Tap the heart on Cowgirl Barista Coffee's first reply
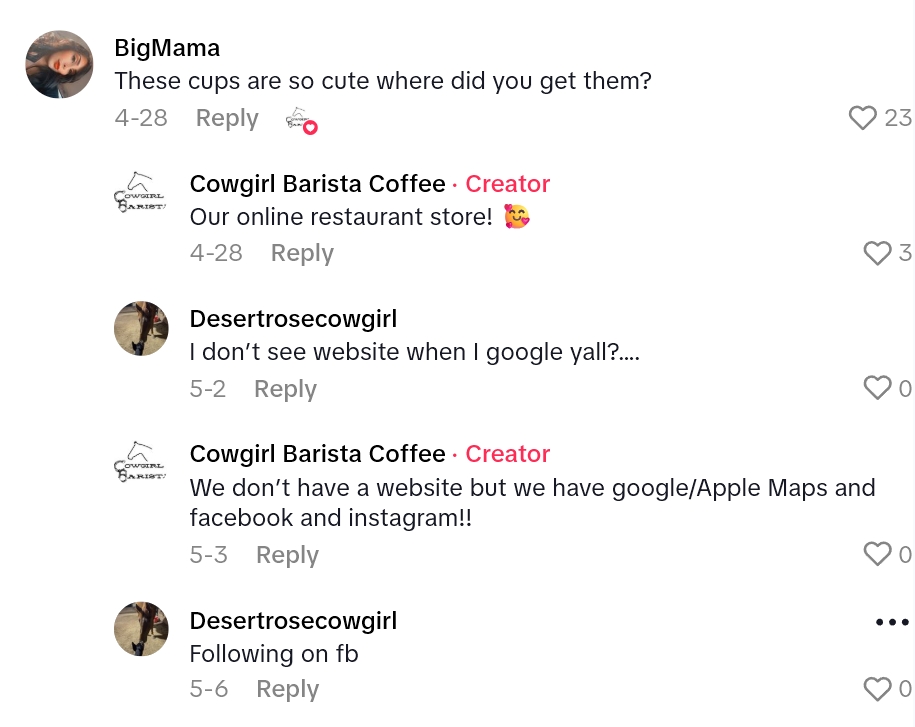915x727 pixels. click(x=877, y=253)
